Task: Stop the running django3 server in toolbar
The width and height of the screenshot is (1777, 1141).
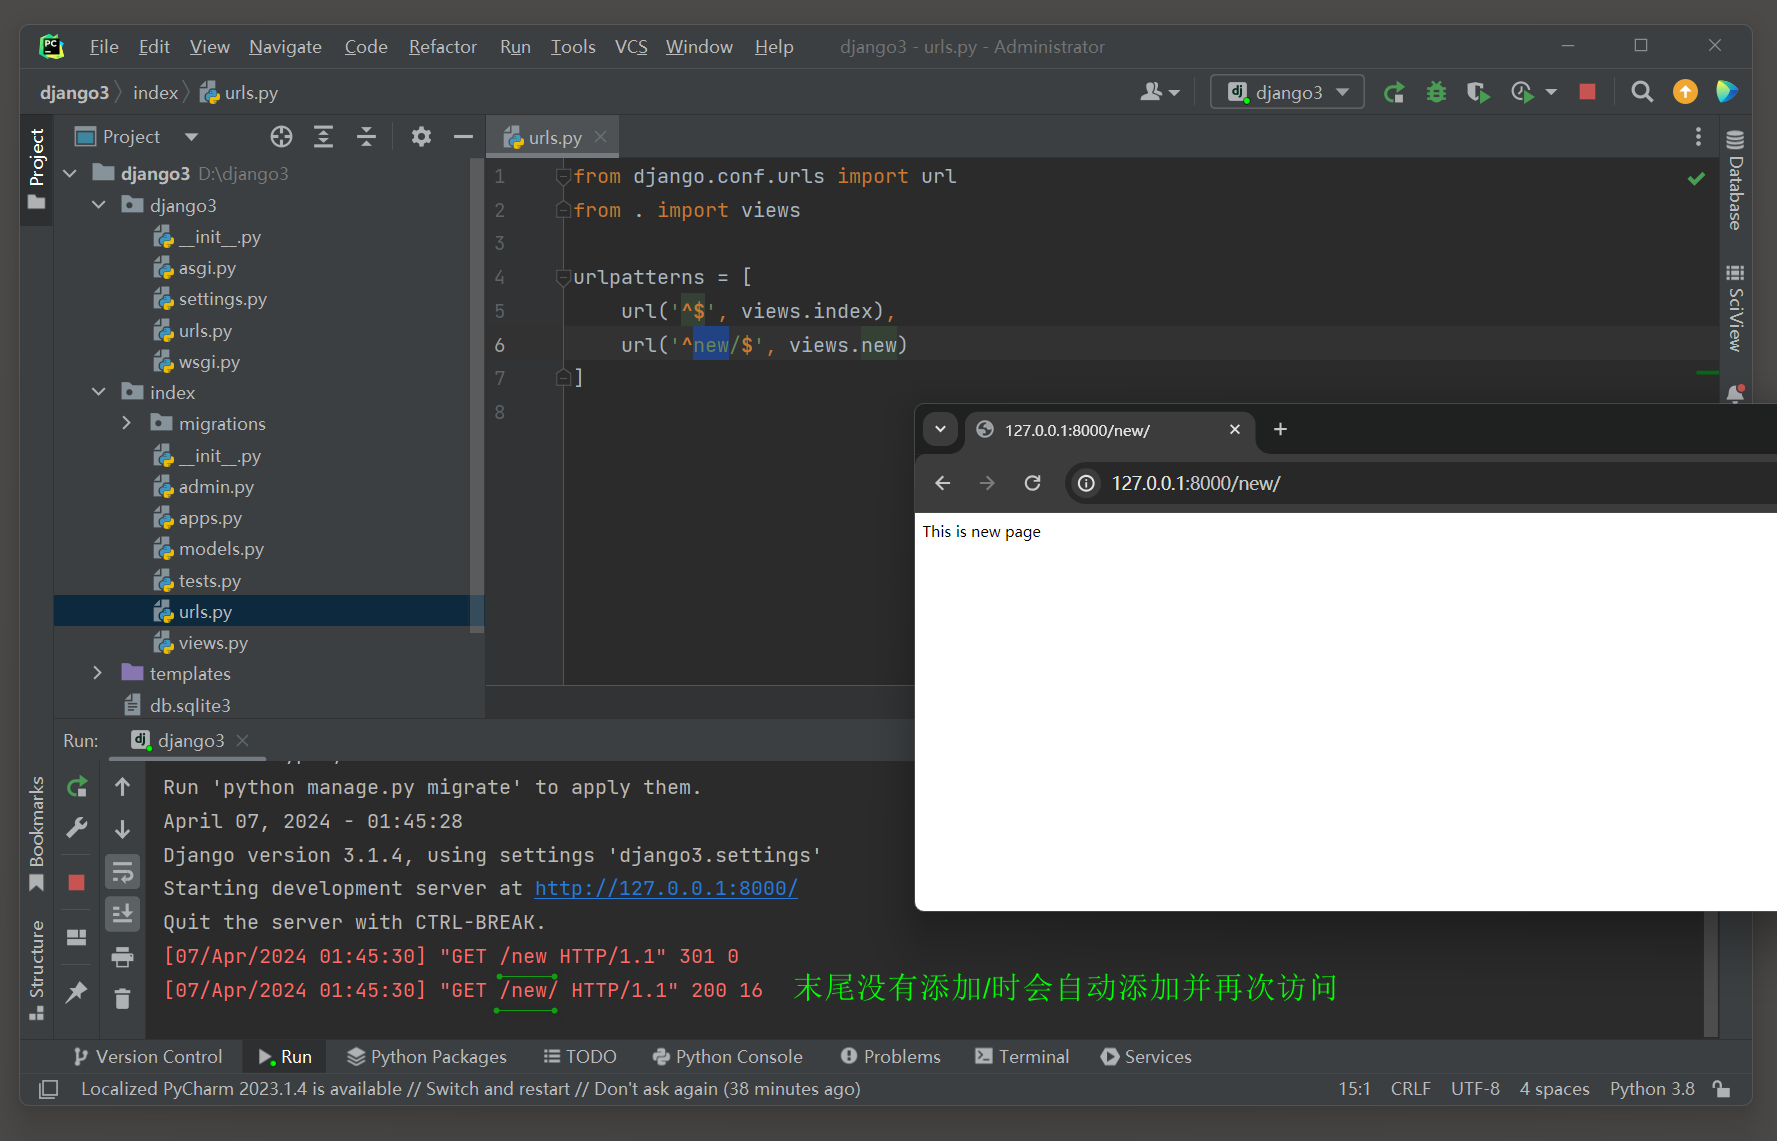Action: 1587,92
